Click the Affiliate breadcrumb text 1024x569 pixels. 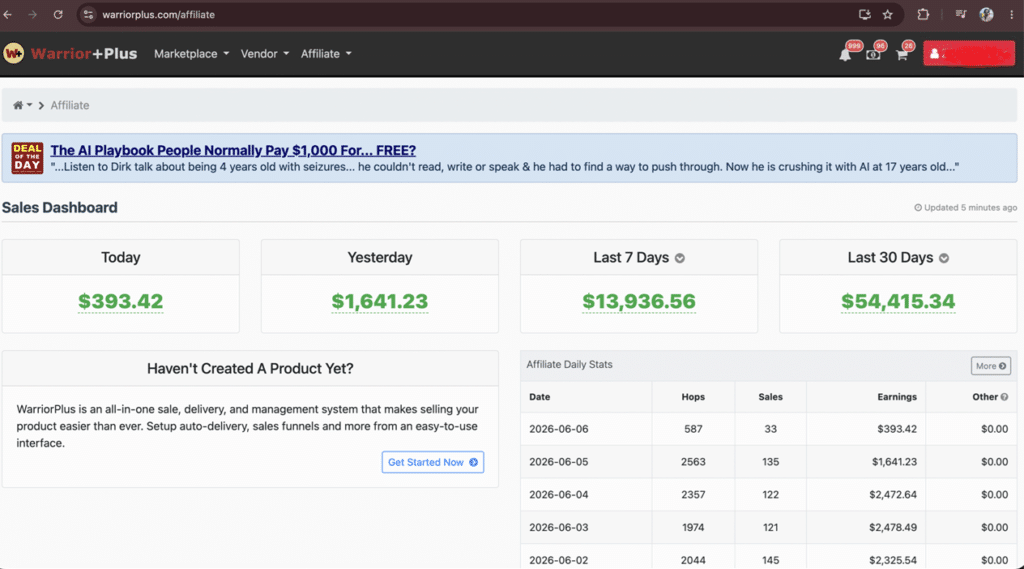pyautogui.click(x=70, y=105)
